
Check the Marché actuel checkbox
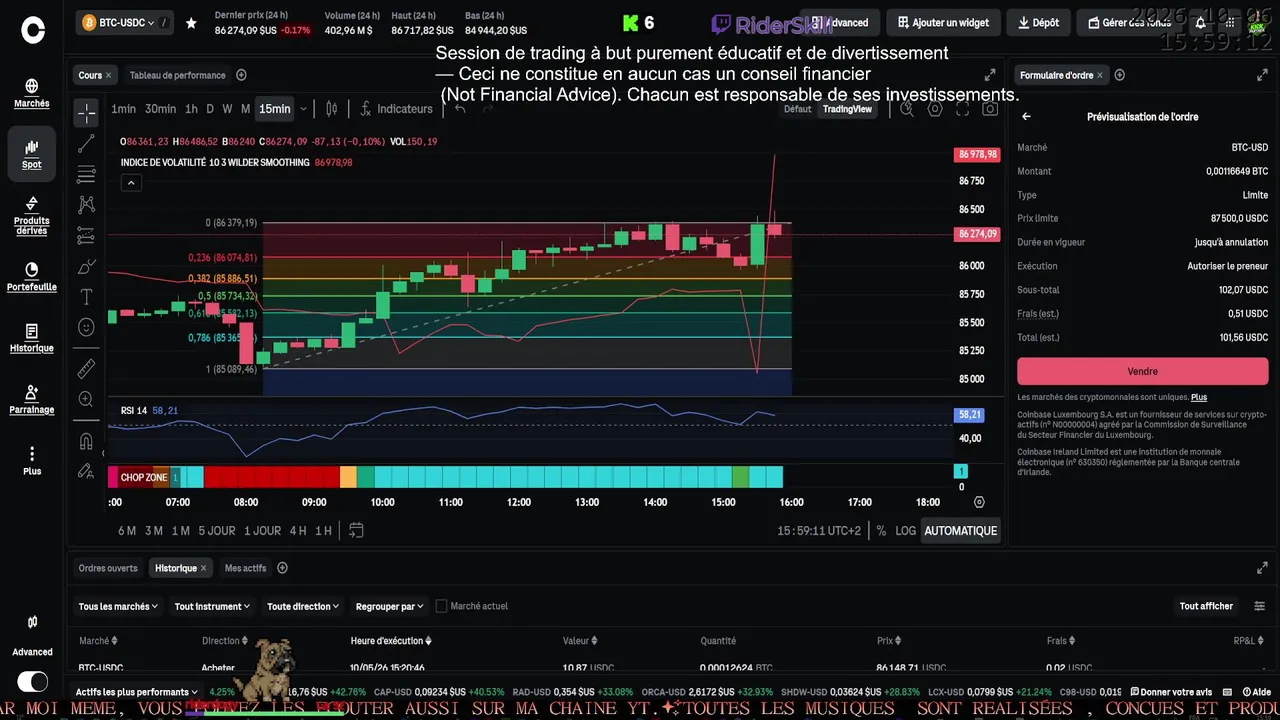(442, 606)
